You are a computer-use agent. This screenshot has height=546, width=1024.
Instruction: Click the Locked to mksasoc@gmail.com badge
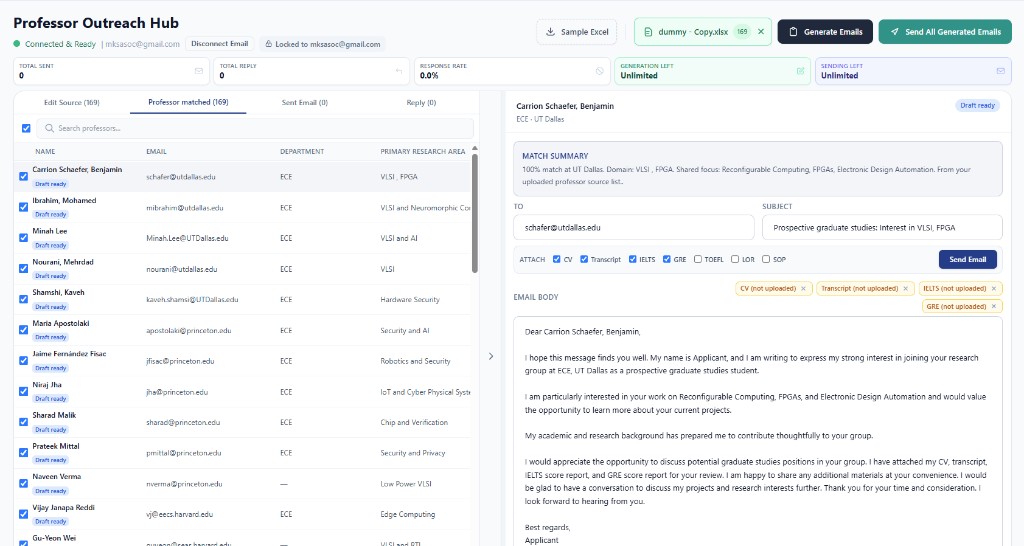click(x=322, y=44)
